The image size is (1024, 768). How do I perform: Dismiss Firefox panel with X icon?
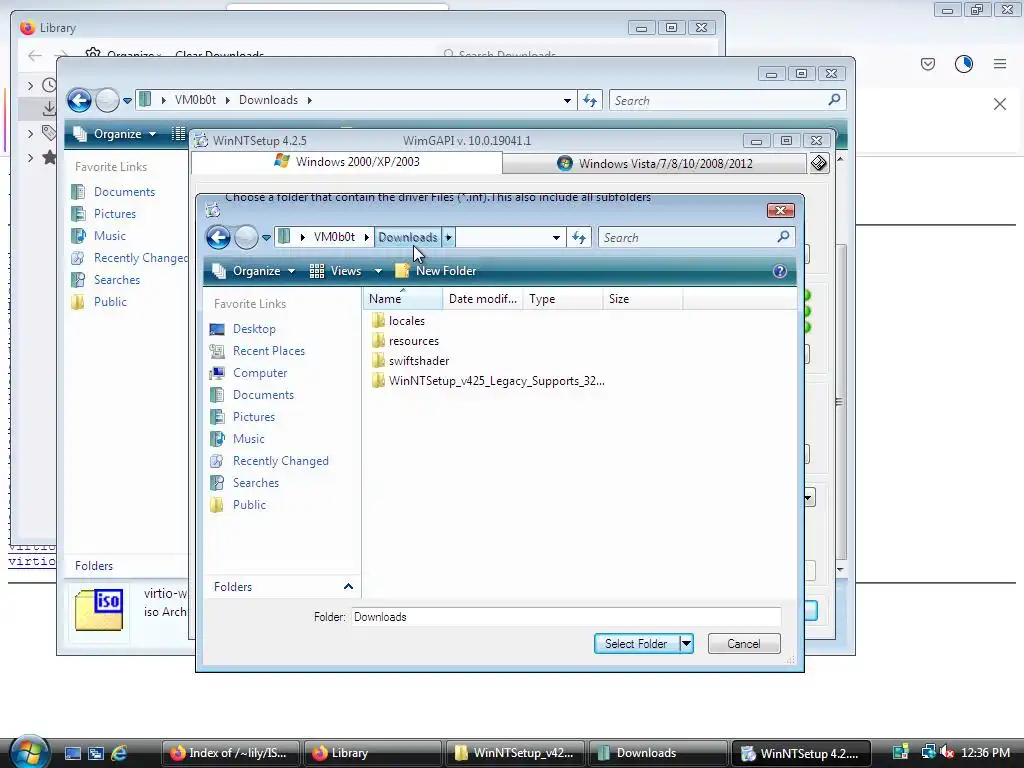[1000, 104]
